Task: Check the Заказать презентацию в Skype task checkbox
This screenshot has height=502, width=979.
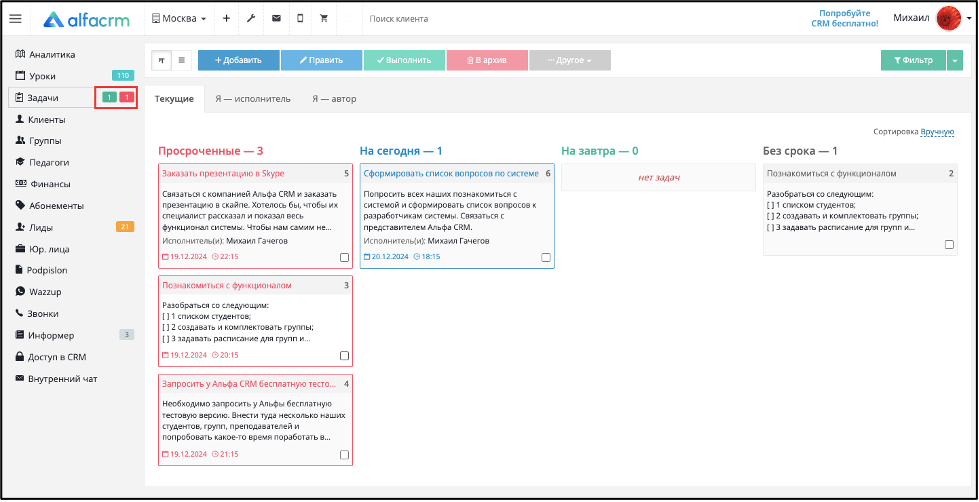Action: pos(345,257)
